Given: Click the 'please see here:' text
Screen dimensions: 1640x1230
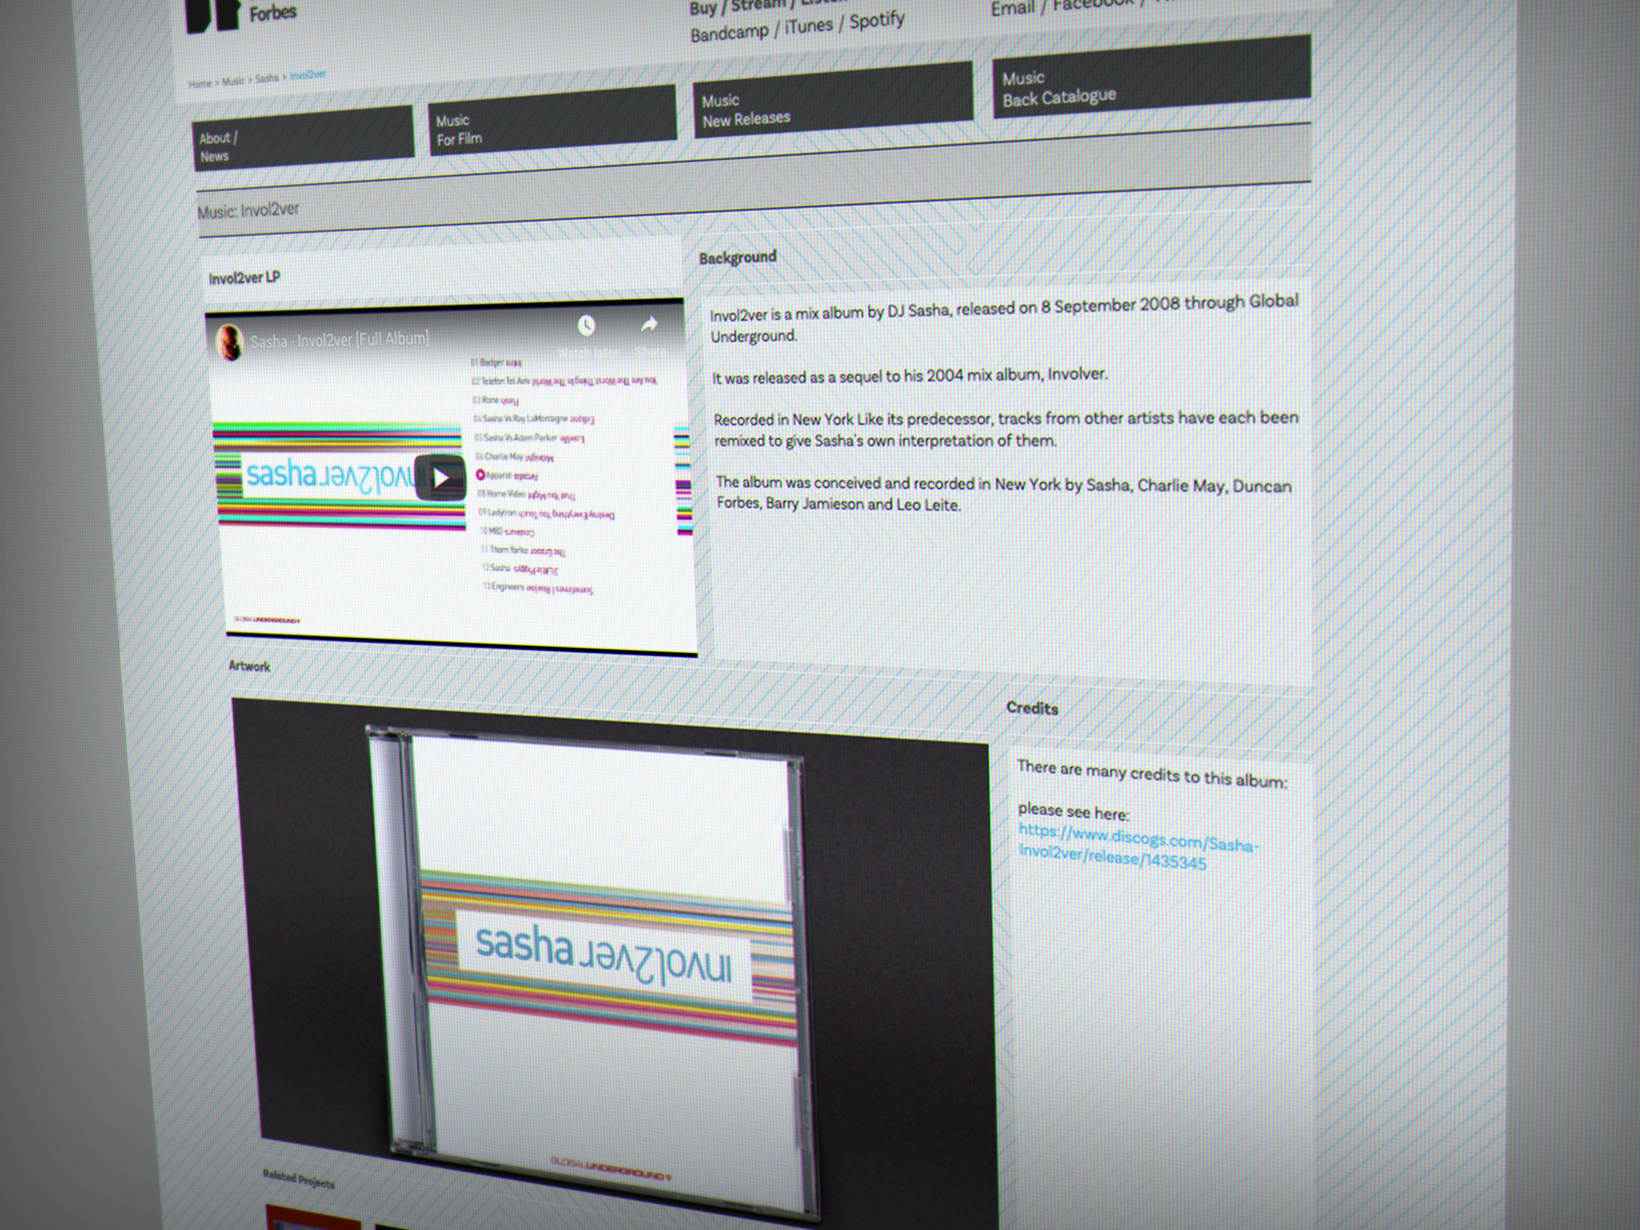Looking at the screenshot, I should (1073, 811).
